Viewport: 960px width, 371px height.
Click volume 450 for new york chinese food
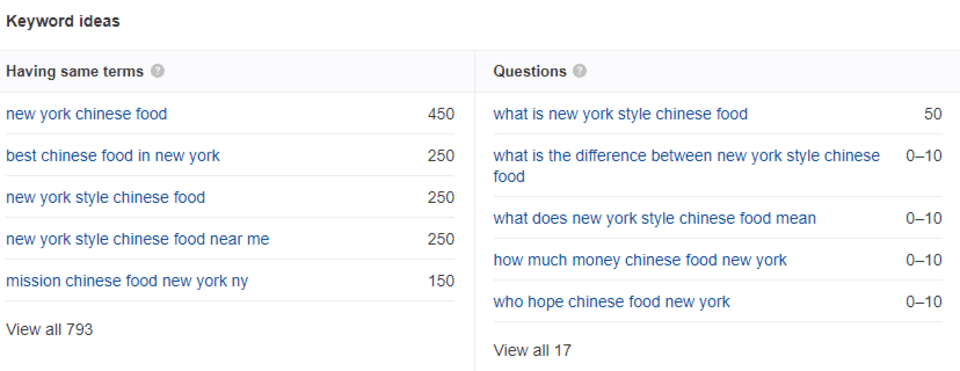[441, 114]
